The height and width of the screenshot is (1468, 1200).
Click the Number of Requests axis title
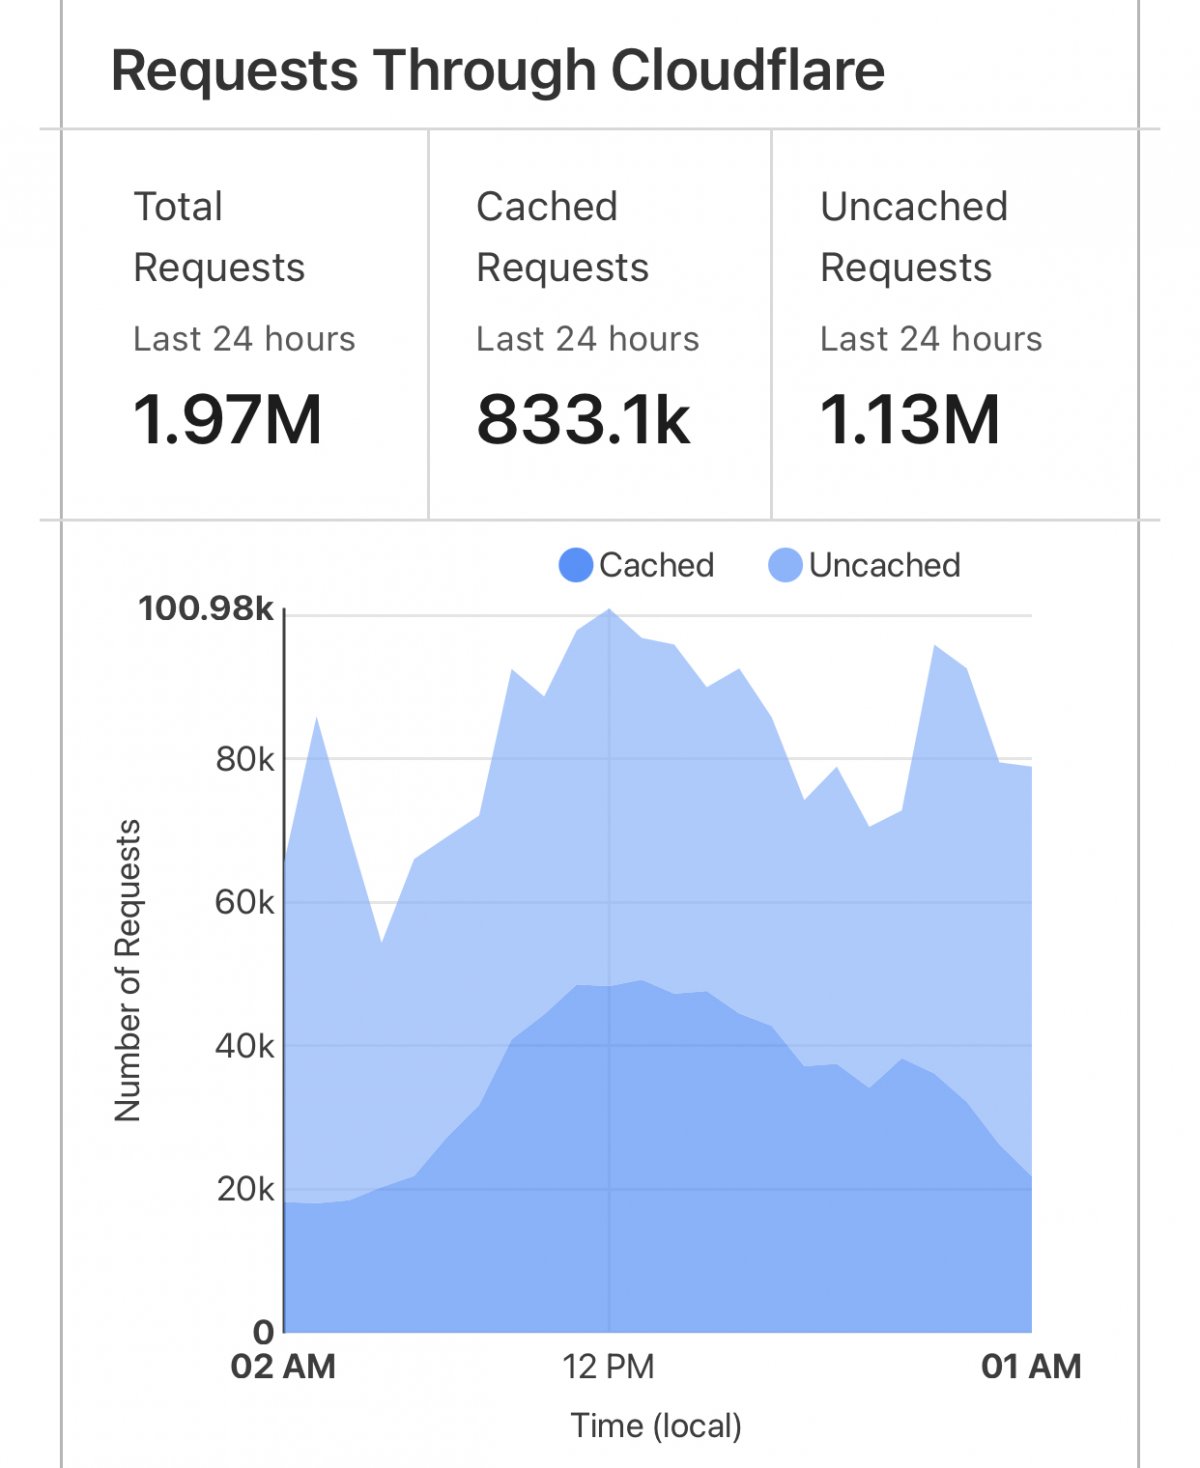tap(128, 970)
